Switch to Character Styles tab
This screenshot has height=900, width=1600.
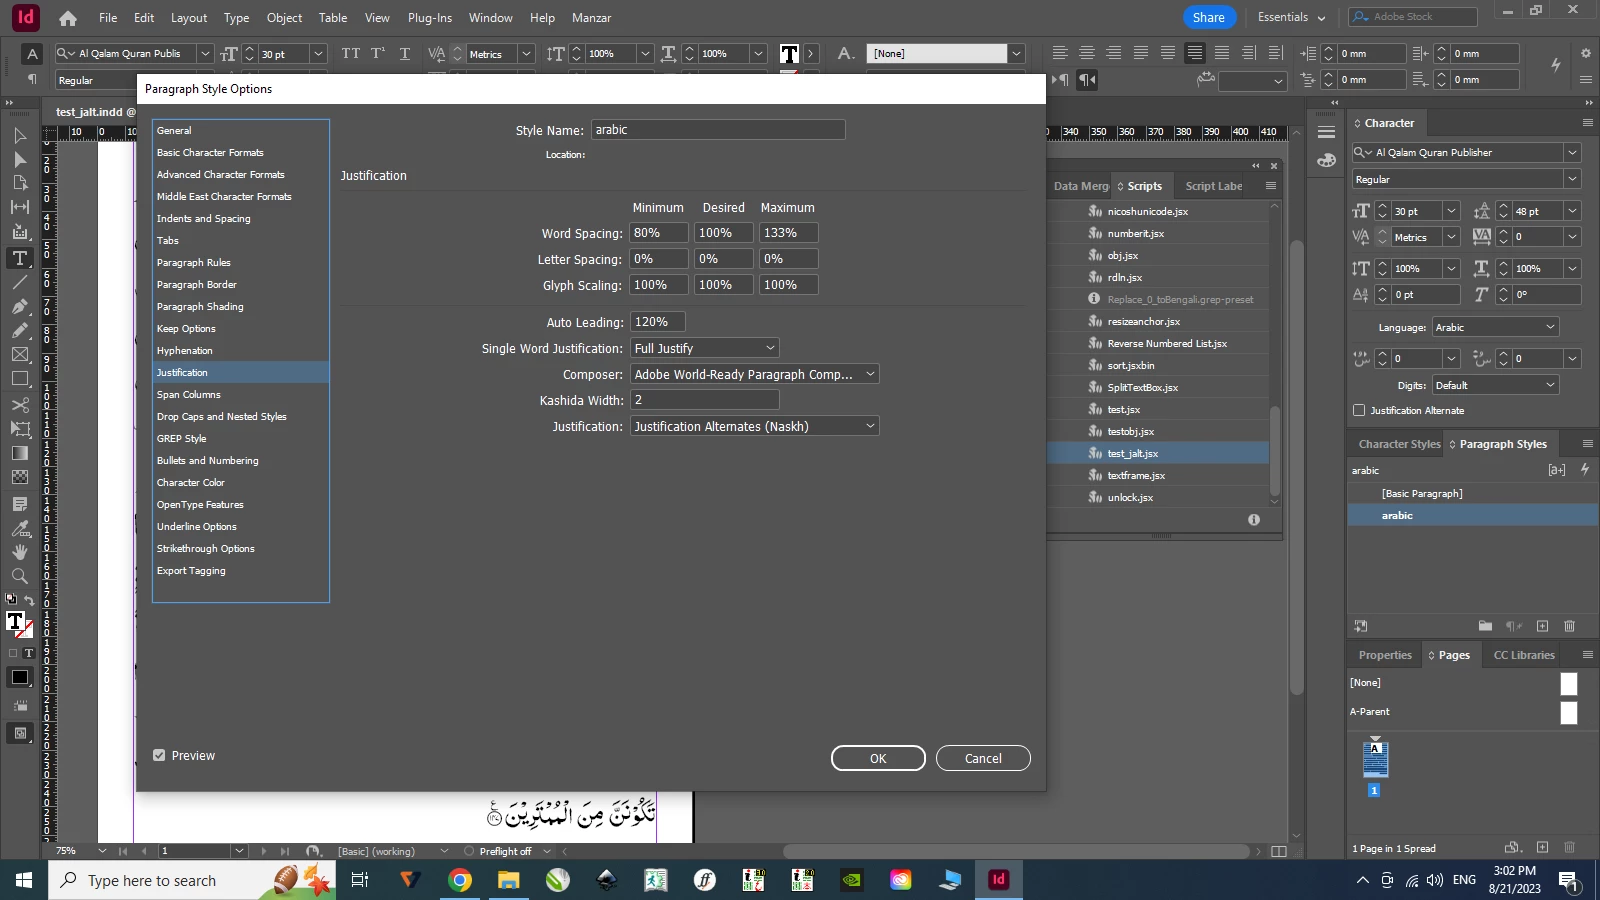[x=1399, y=444]
